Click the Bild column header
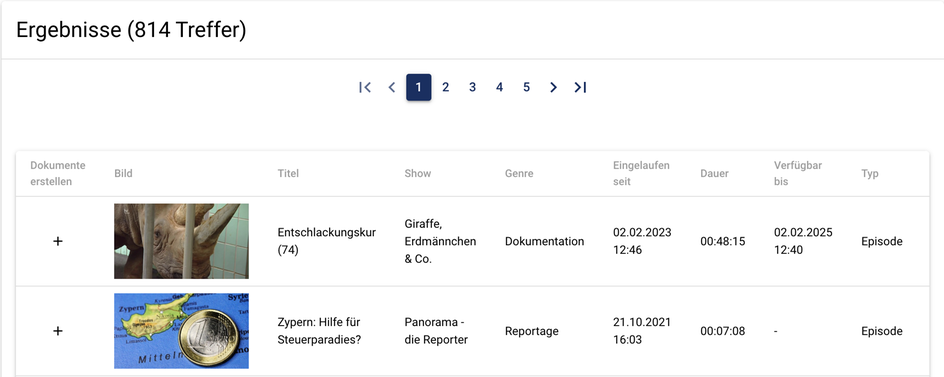The width and height of the screenshot is (944, 377). [x=123, y=173]
